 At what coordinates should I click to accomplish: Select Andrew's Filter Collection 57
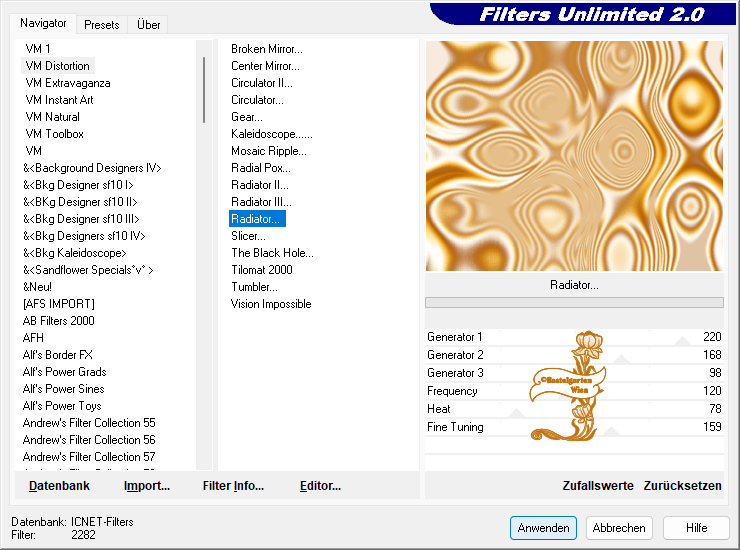89,457
